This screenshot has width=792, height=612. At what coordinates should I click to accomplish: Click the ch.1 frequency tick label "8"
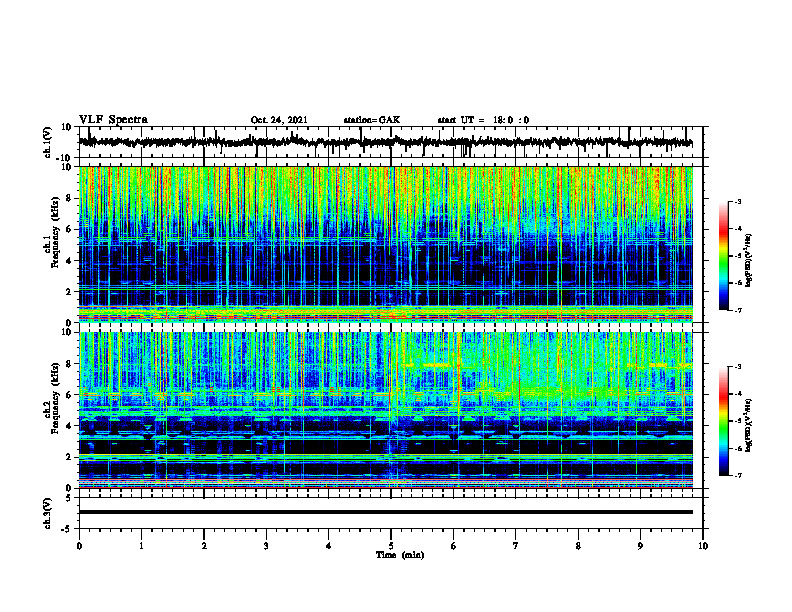pos(70,198)
